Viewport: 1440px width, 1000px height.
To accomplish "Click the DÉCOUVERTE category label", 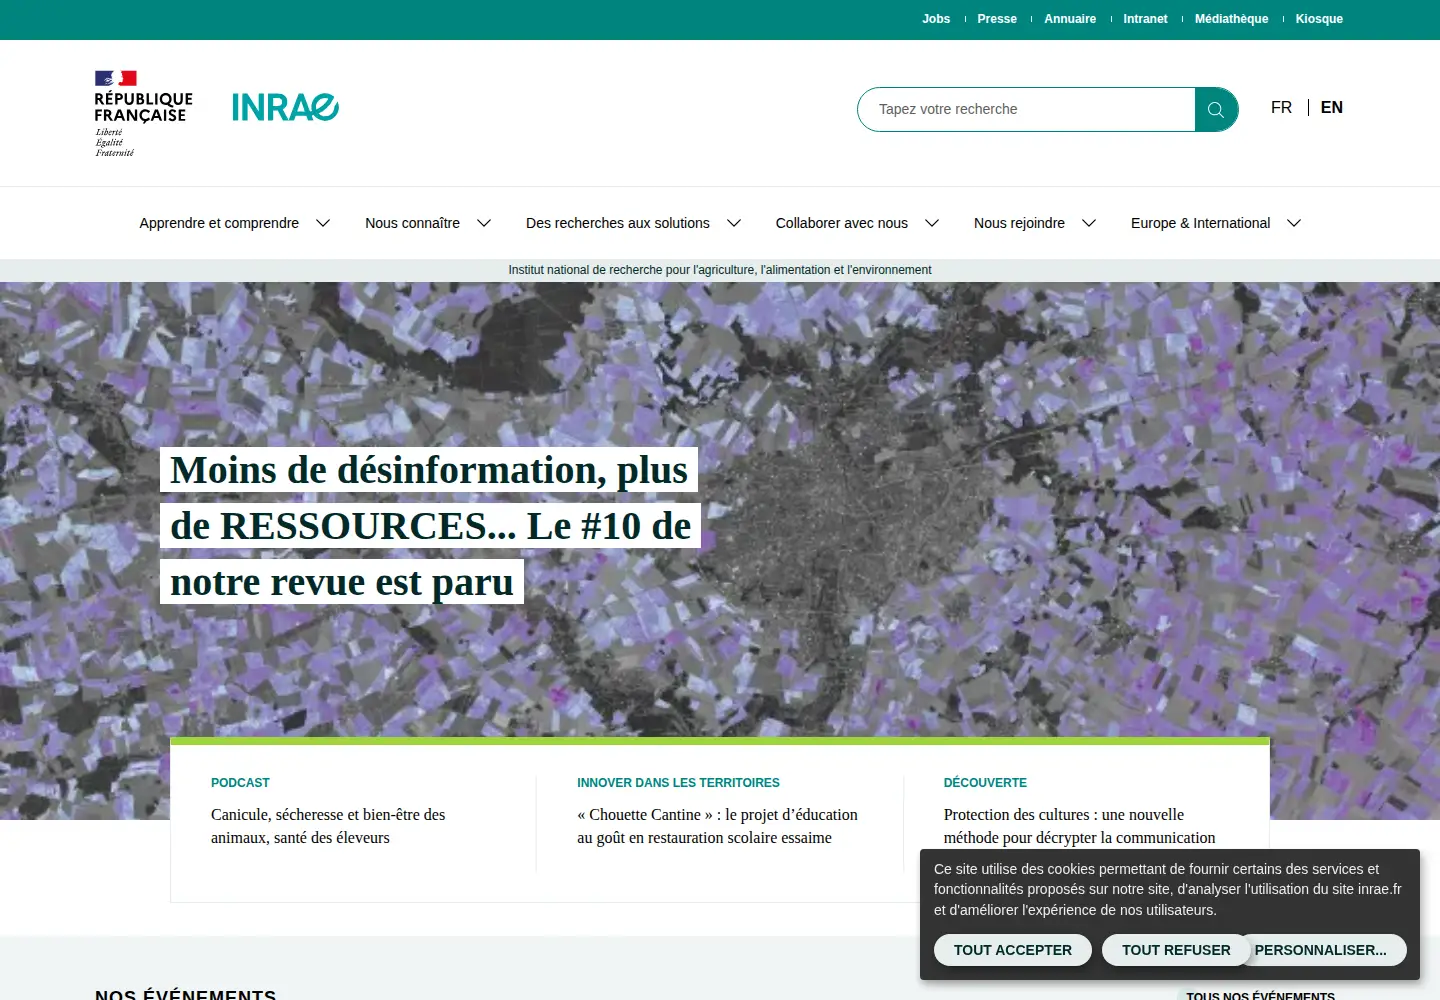I will (985, 783).
